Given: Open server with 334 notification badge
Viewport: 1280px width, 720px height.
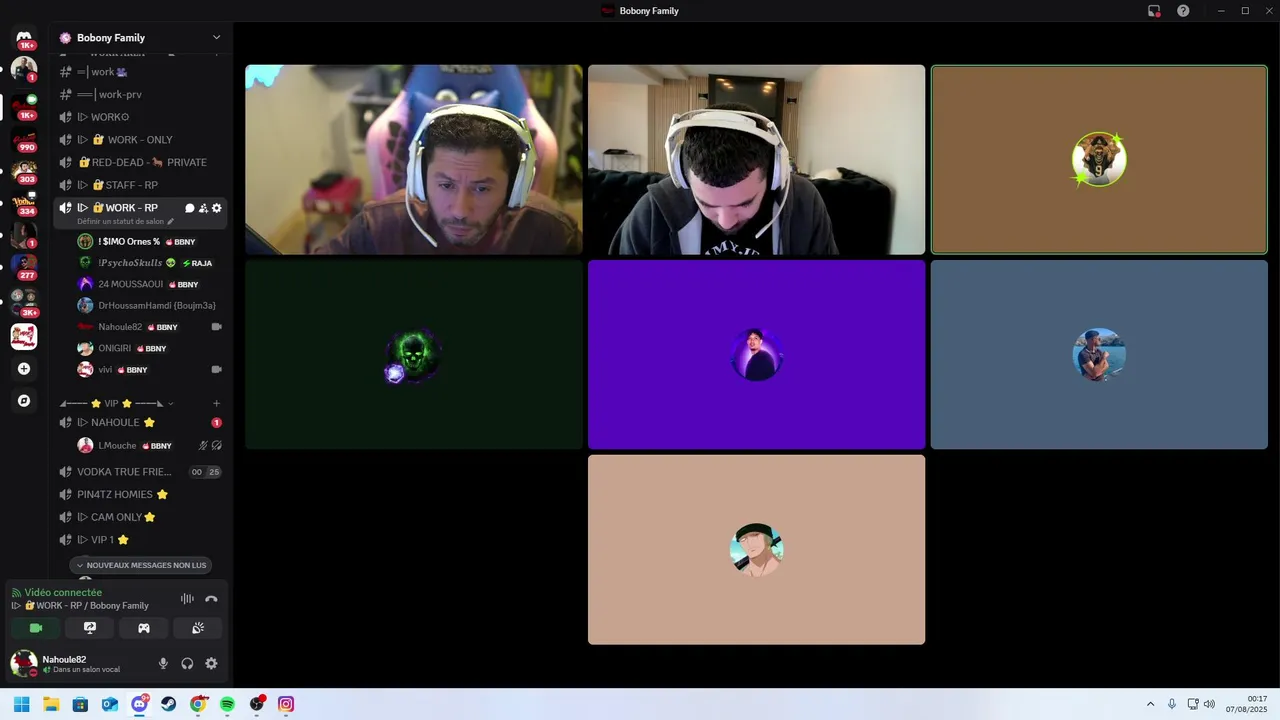Looking at the screenshot, I should pos(24,204).
